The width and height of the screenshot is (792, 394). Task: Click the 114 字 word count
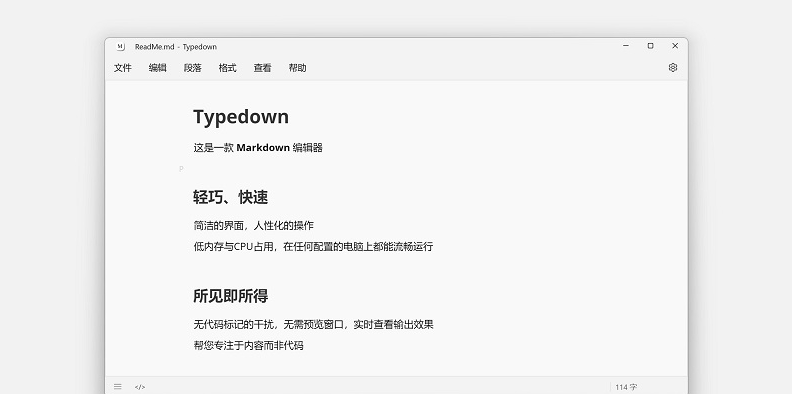click(626, 387)
